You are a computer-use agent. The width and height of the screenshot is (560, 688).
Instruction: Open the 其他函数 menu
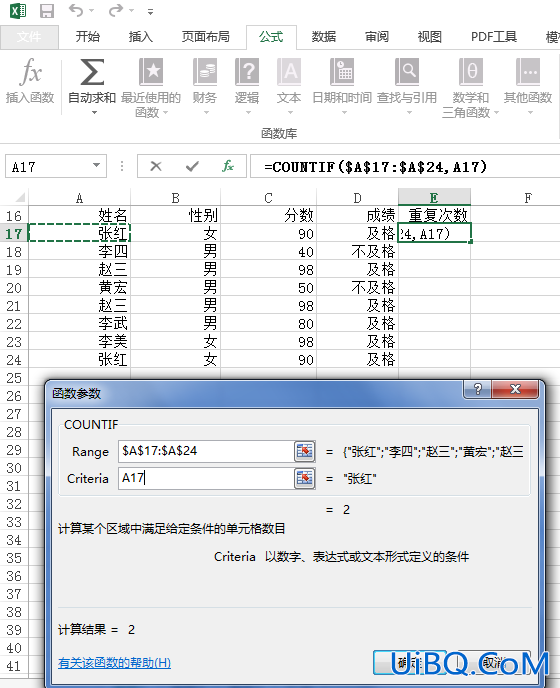pos(528,86)
